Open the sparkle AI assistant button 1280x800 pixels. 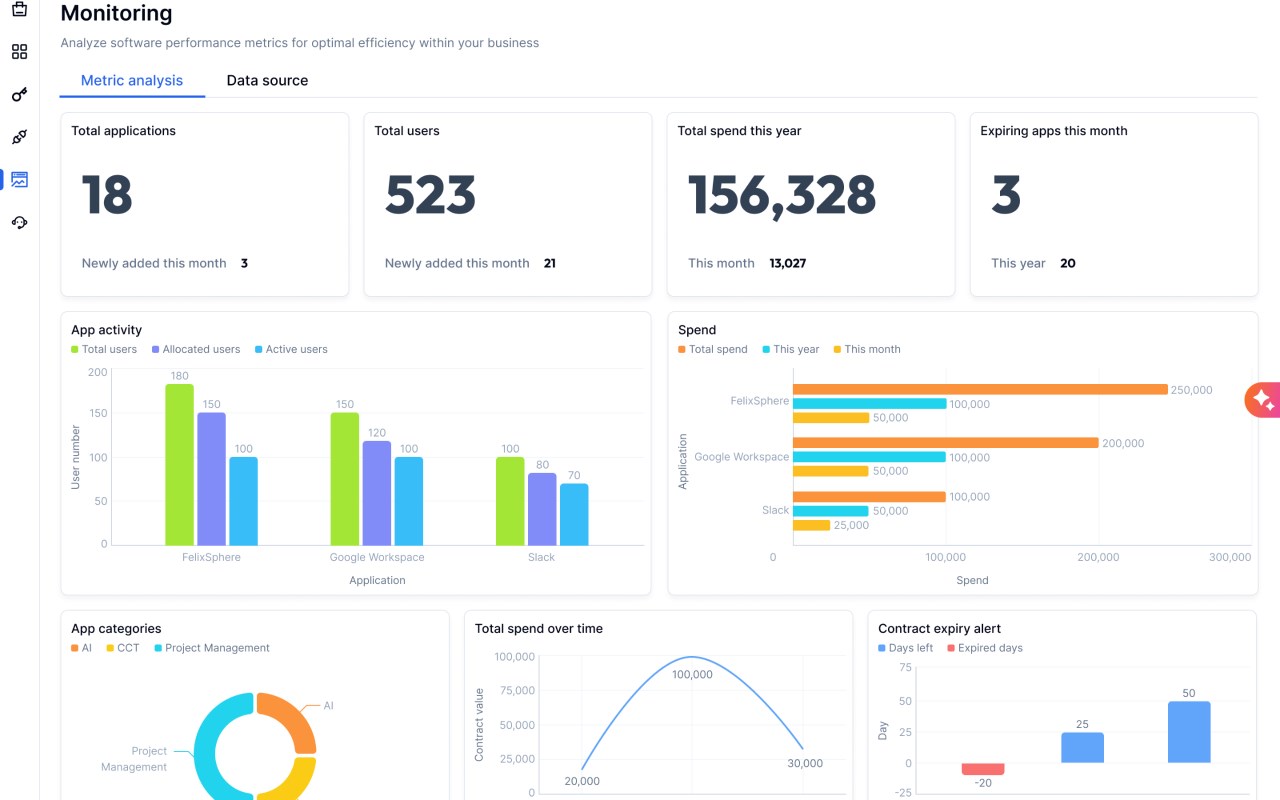1262,400
